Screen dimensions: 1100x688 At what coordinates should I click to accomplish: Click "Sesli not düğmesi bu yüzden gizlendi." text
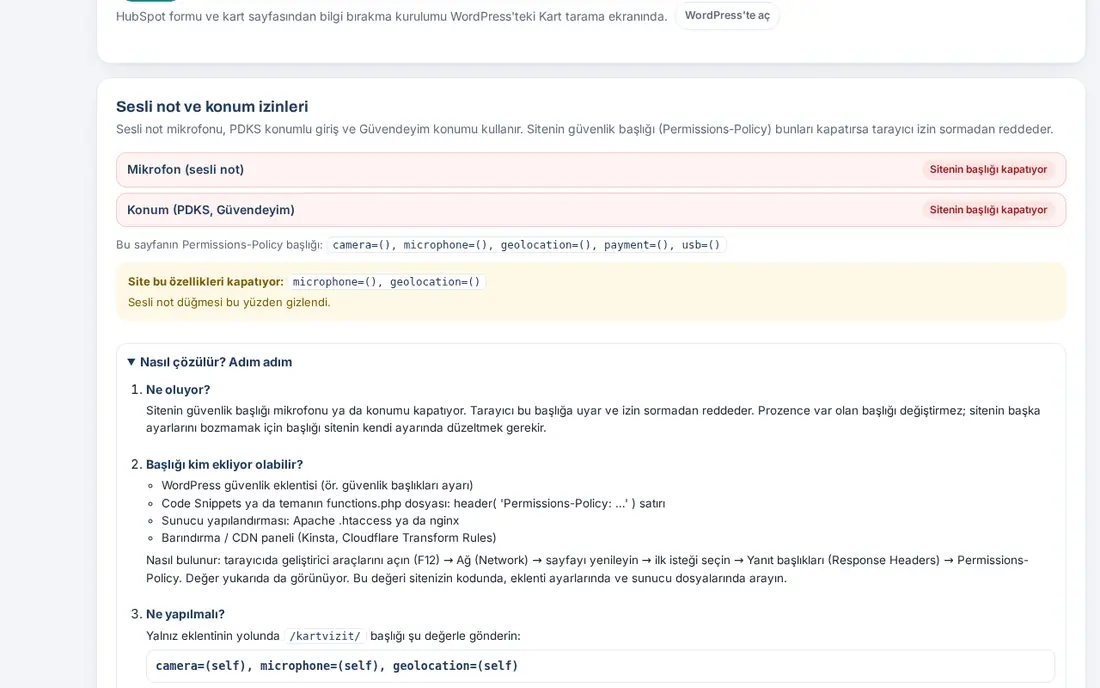229,302
